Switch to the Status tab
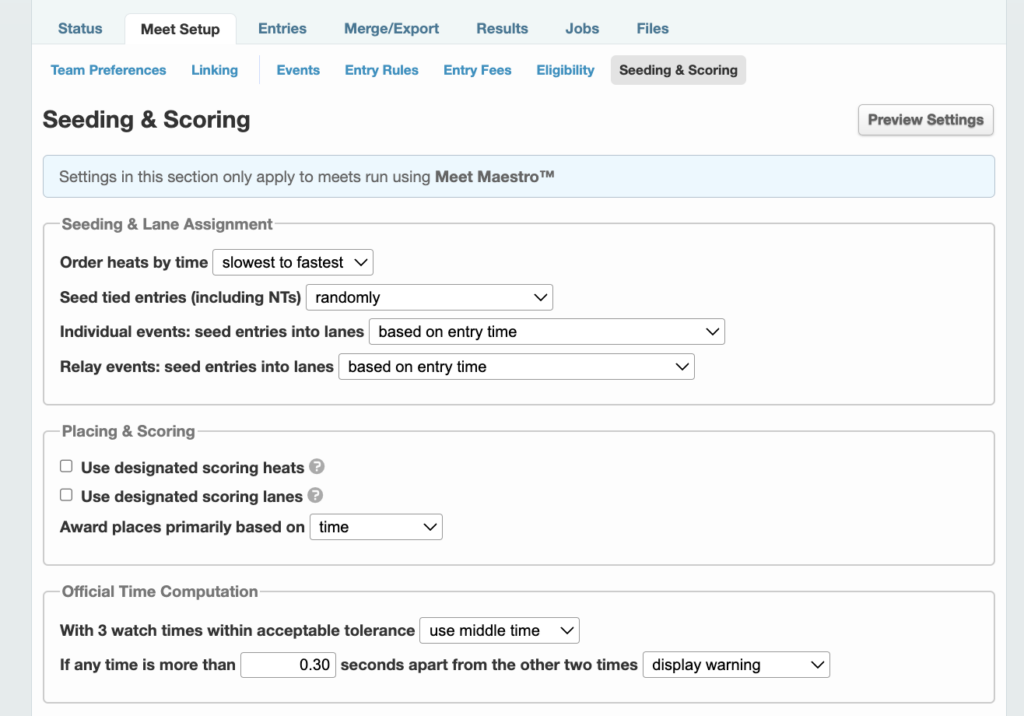The width and height of the screenshot is (1024, 716). tap(80, 29)
